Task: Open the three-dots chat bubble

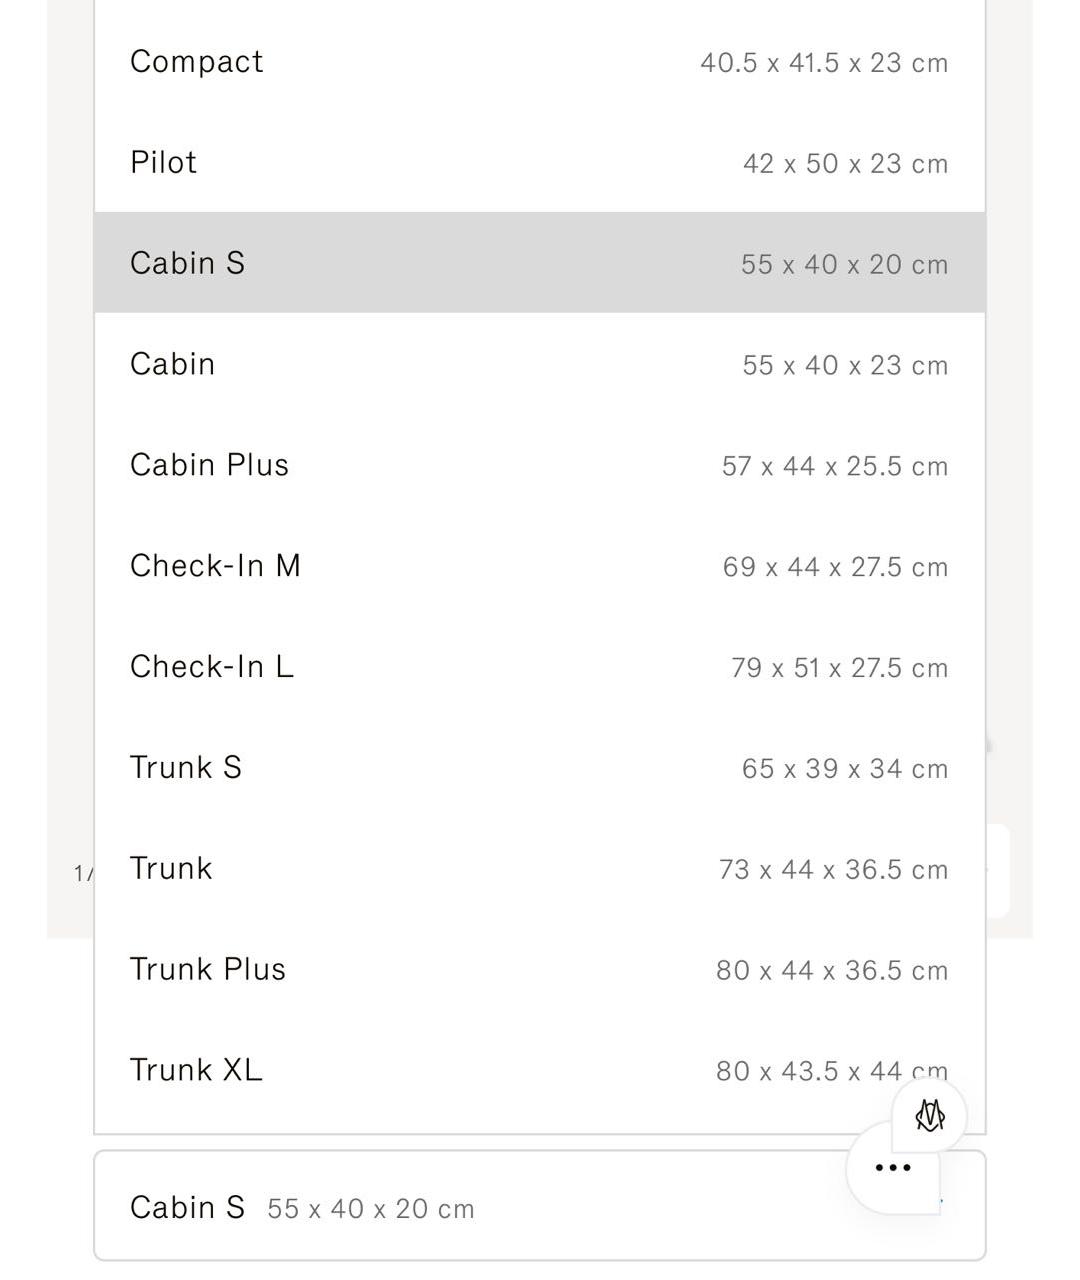Action: click(892, 1167)
